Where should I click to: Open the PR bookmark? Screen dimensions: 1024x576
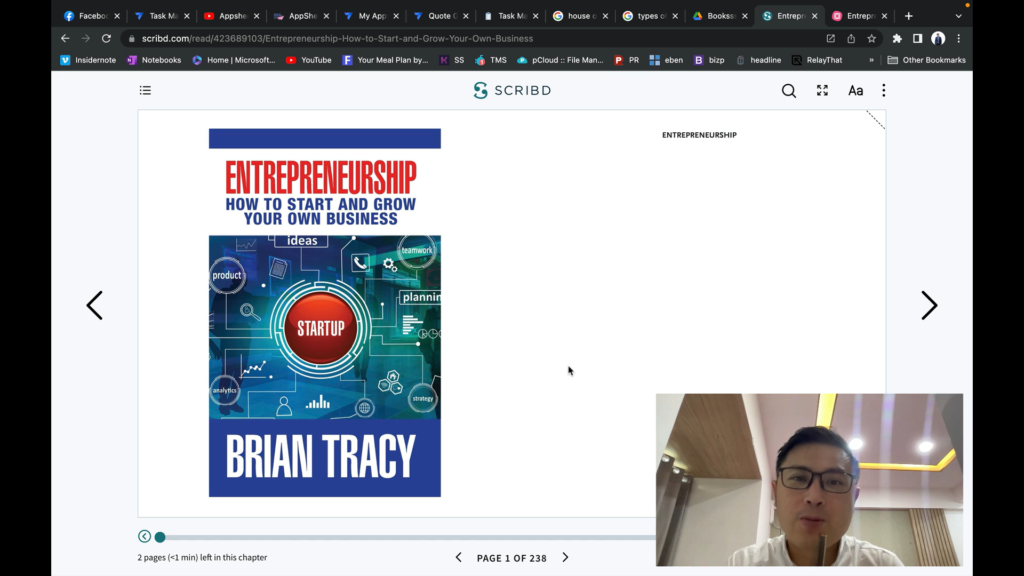[x=627, y=60]
